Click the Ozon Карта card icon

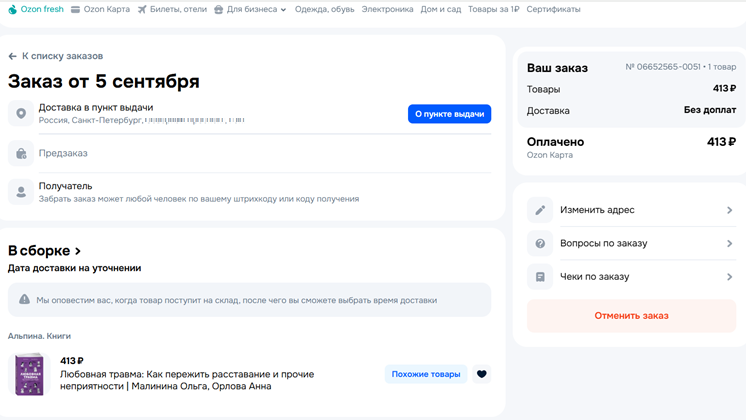click(x=75, y=10)
